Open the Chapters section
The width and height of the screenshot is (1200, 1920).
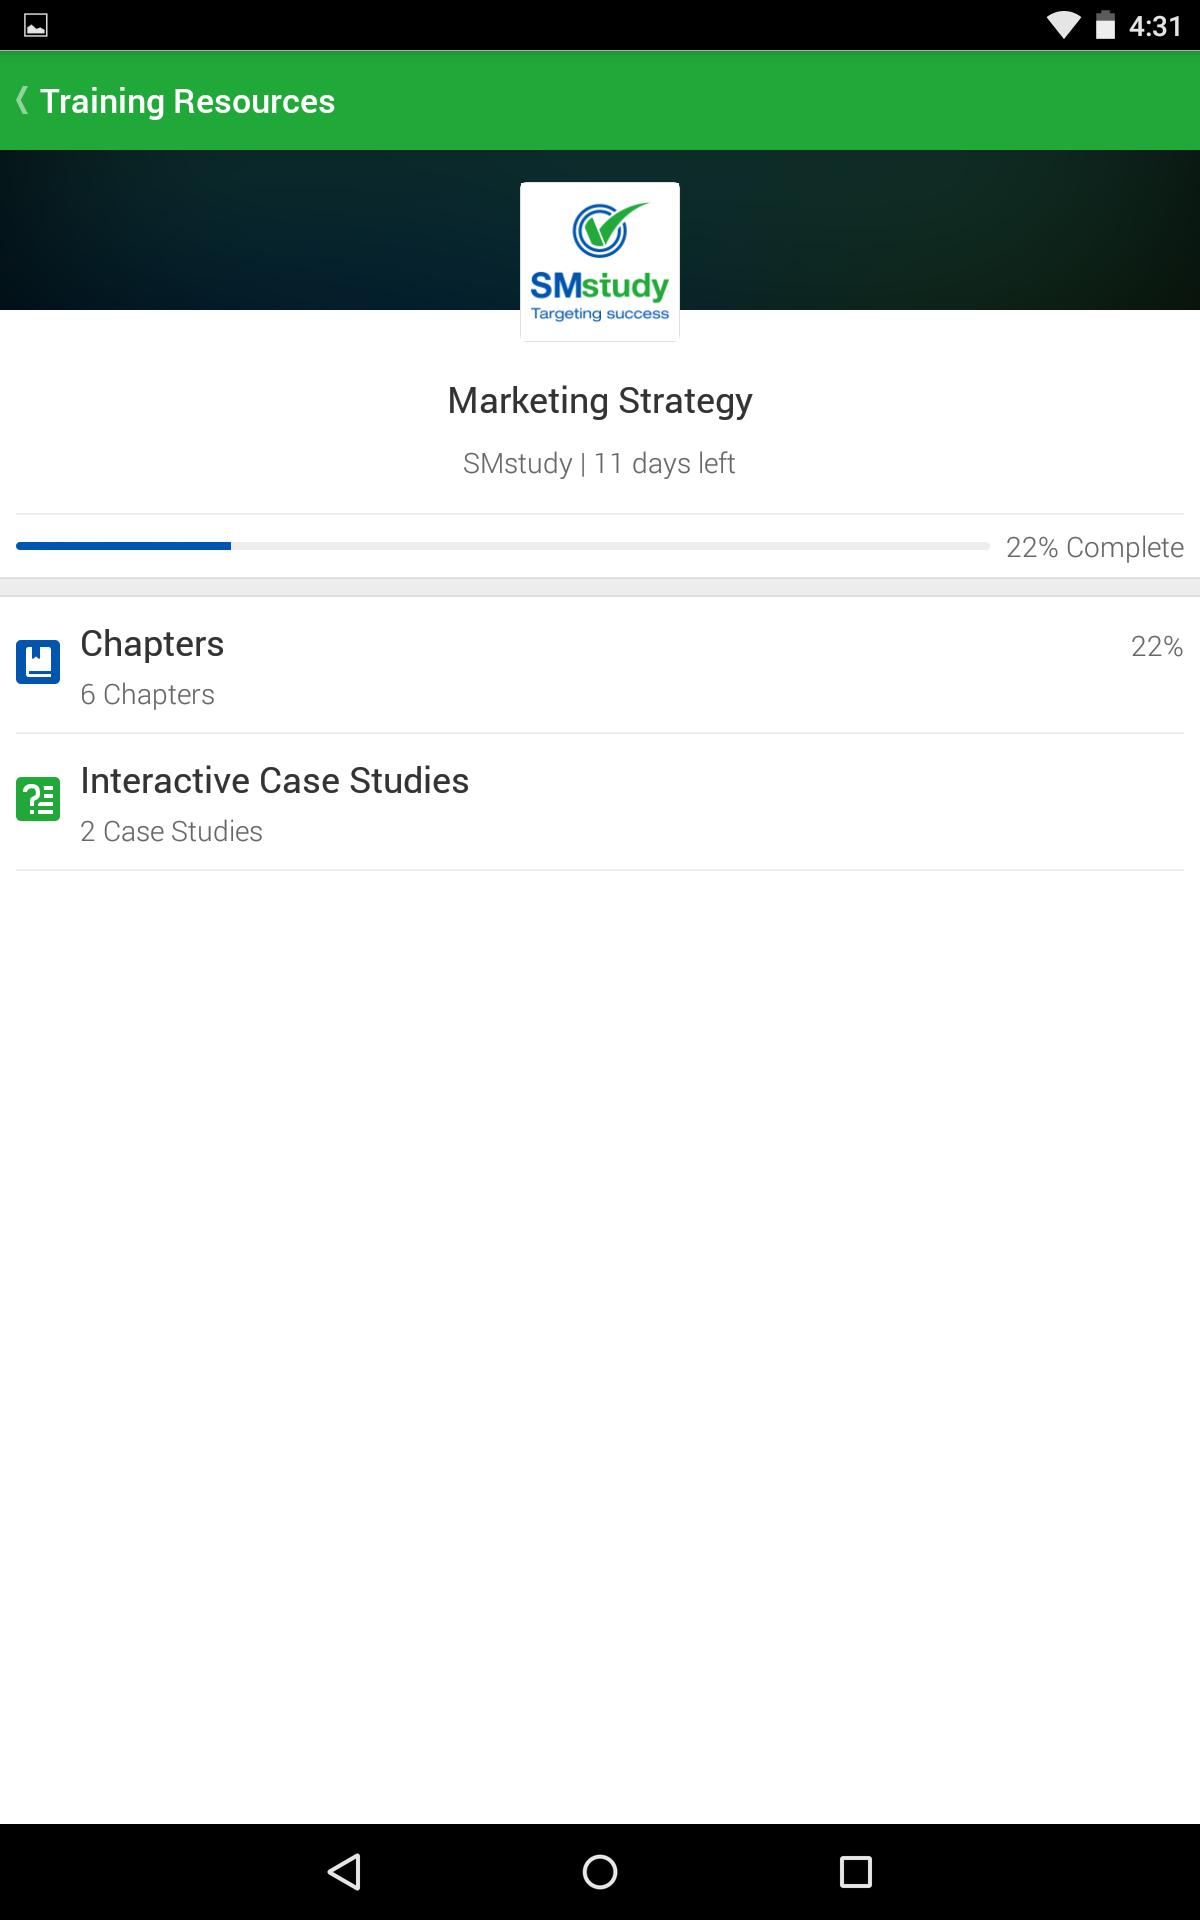600,666
